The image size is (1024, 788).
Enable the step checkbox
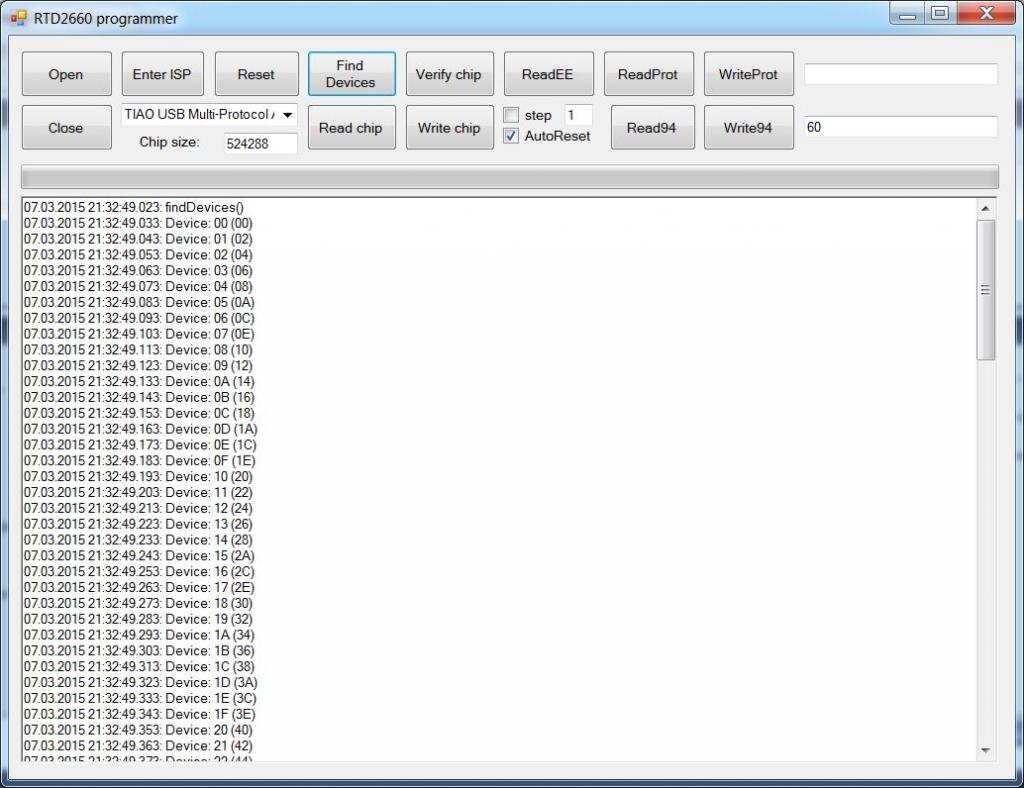[x=511, y=115]
